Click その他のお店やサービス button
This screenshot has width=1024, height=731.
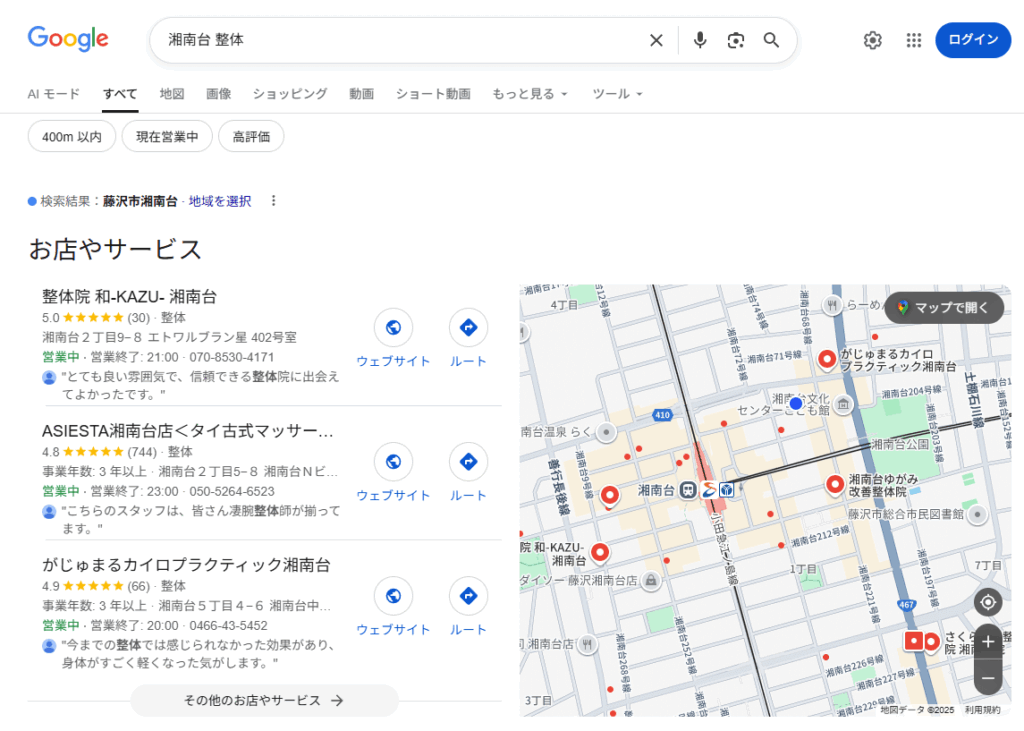coord(264,700)
